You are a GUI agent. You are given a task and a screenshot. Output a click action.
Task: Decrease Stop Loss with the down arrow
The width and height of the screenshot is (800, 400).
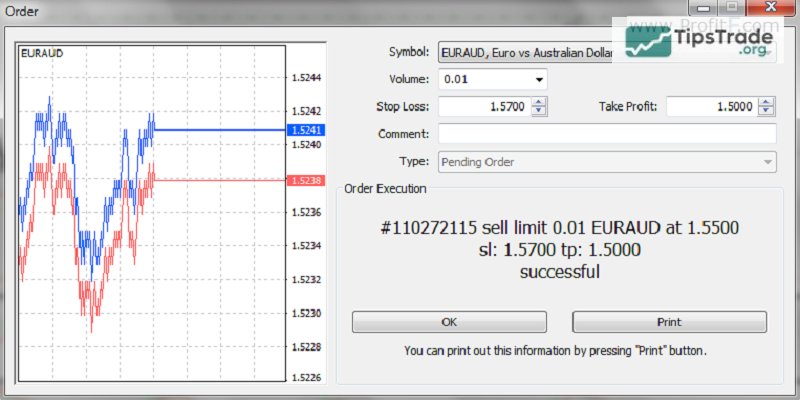pyautogui.click(x=539, y=112)
